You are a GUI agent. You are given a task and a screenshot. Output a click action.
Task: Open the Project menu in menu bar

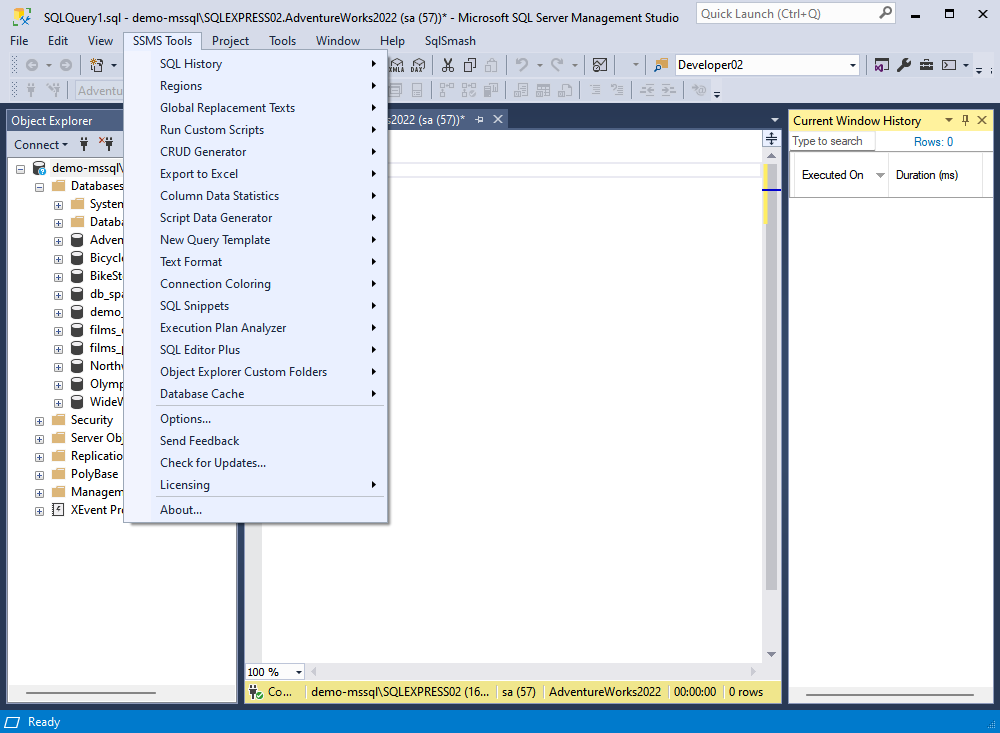coord(230,41)
